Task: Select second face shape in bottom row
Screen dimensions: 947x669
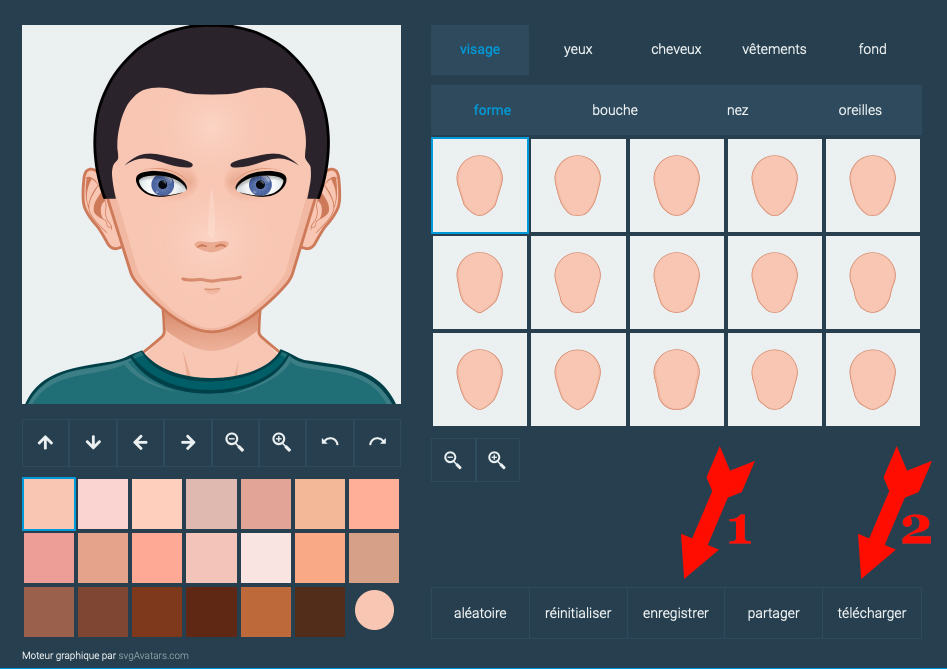Action: [x=578, y=379]
